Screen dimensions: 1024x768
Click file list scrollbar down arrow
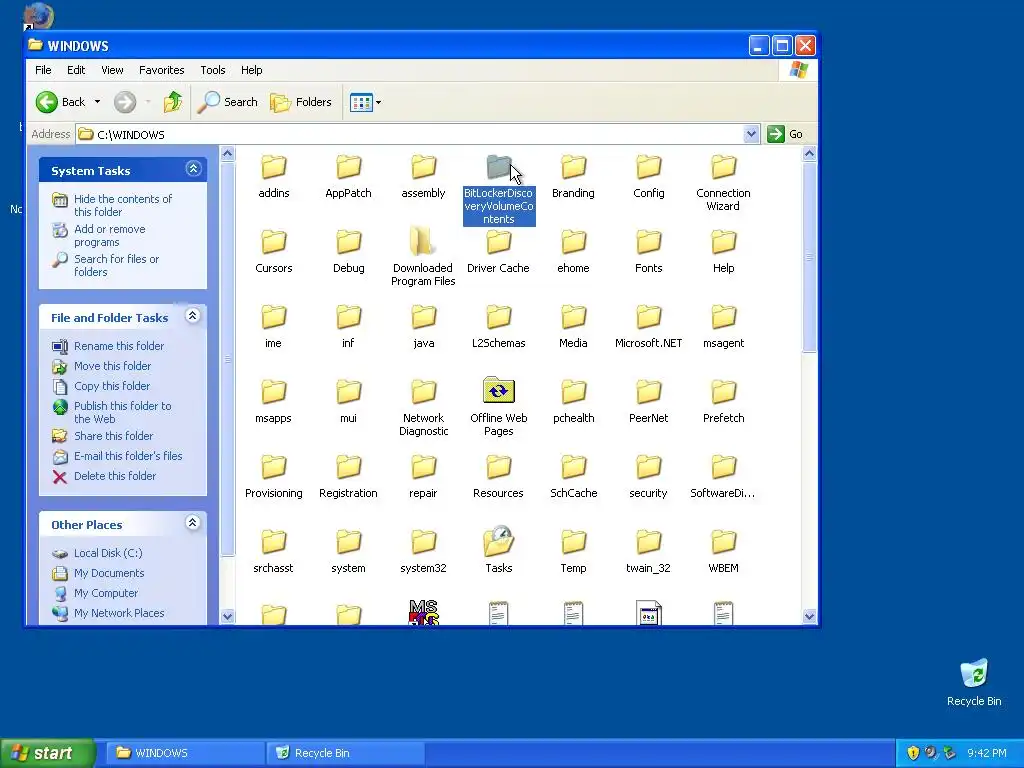pyautogui.click(x=809, y=616)
